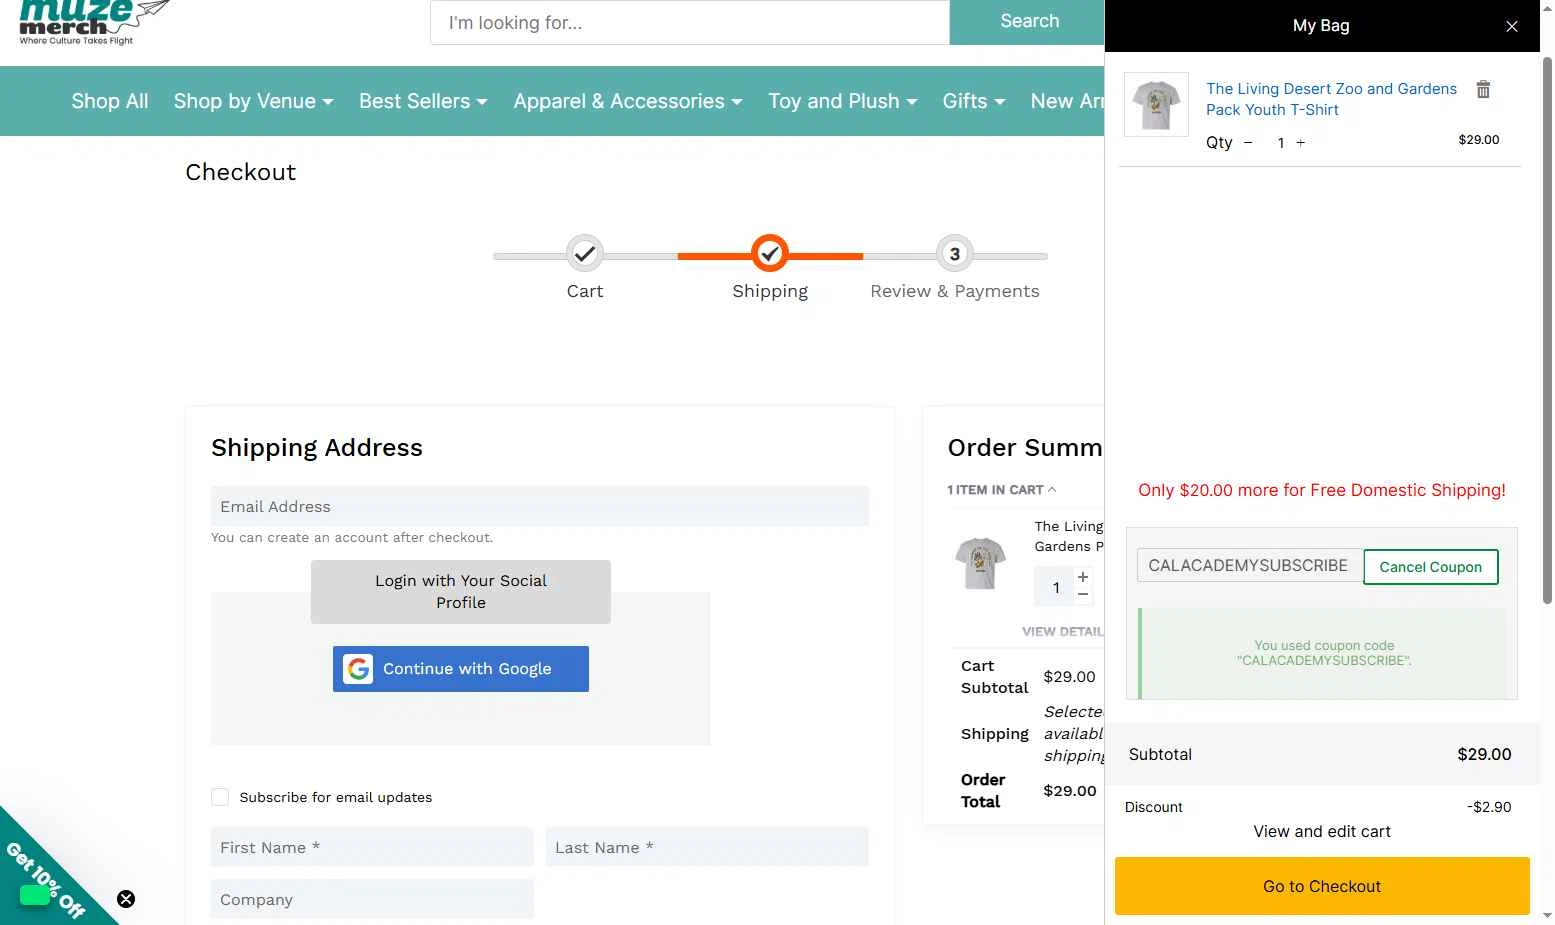Decrease quantity in order summary
Viewport: 1555px width, 925px height.
tap(1083, 595)
